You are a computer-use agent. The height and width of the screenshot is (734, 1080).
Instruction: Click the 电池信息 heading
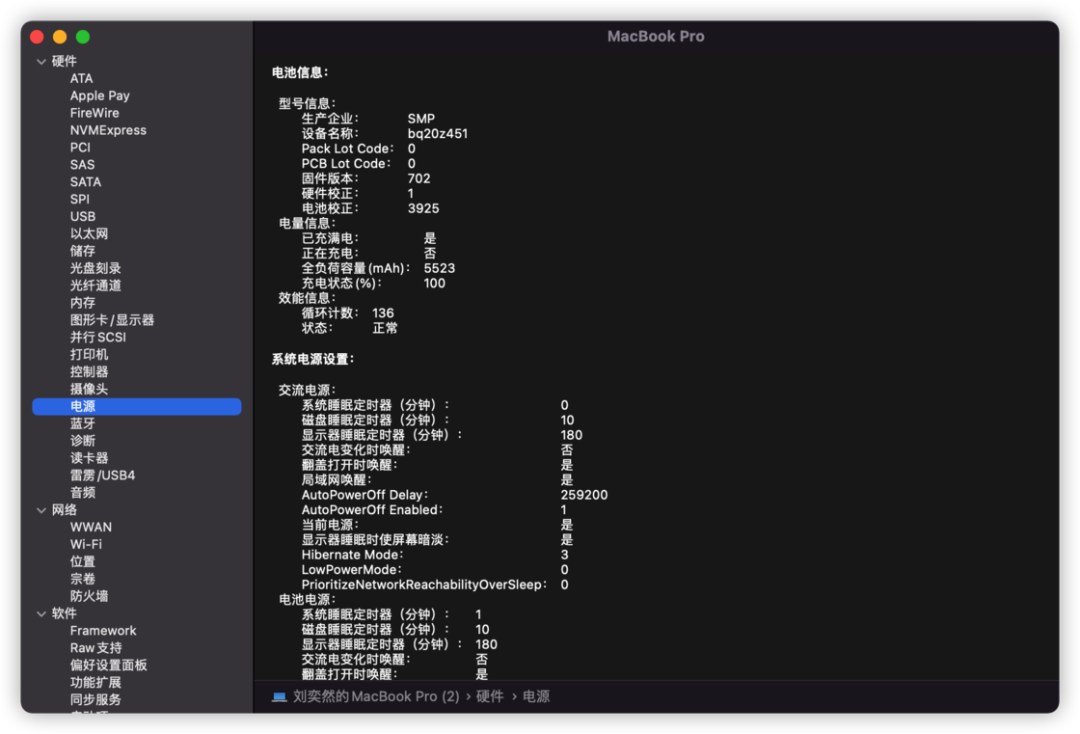pyautogui.click(x=300, y=72)
